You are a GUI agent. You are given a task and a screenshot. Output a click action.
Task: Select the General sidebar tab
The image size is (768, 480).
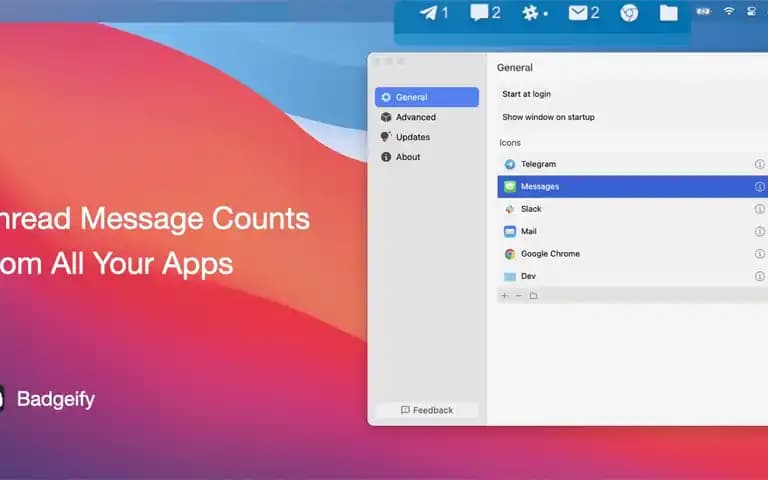click(427, 97)
